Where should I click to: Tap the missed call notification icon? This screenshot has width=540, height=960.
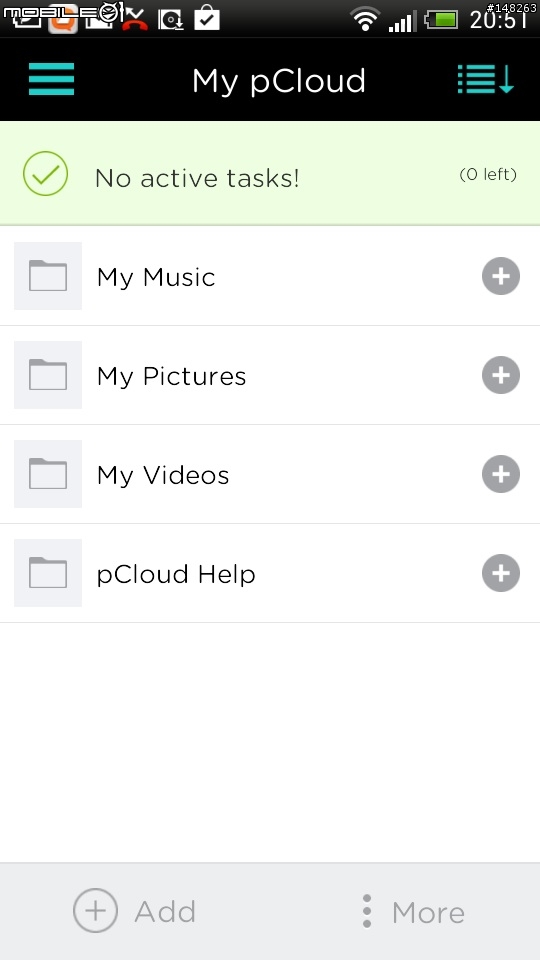pos(134,20)
